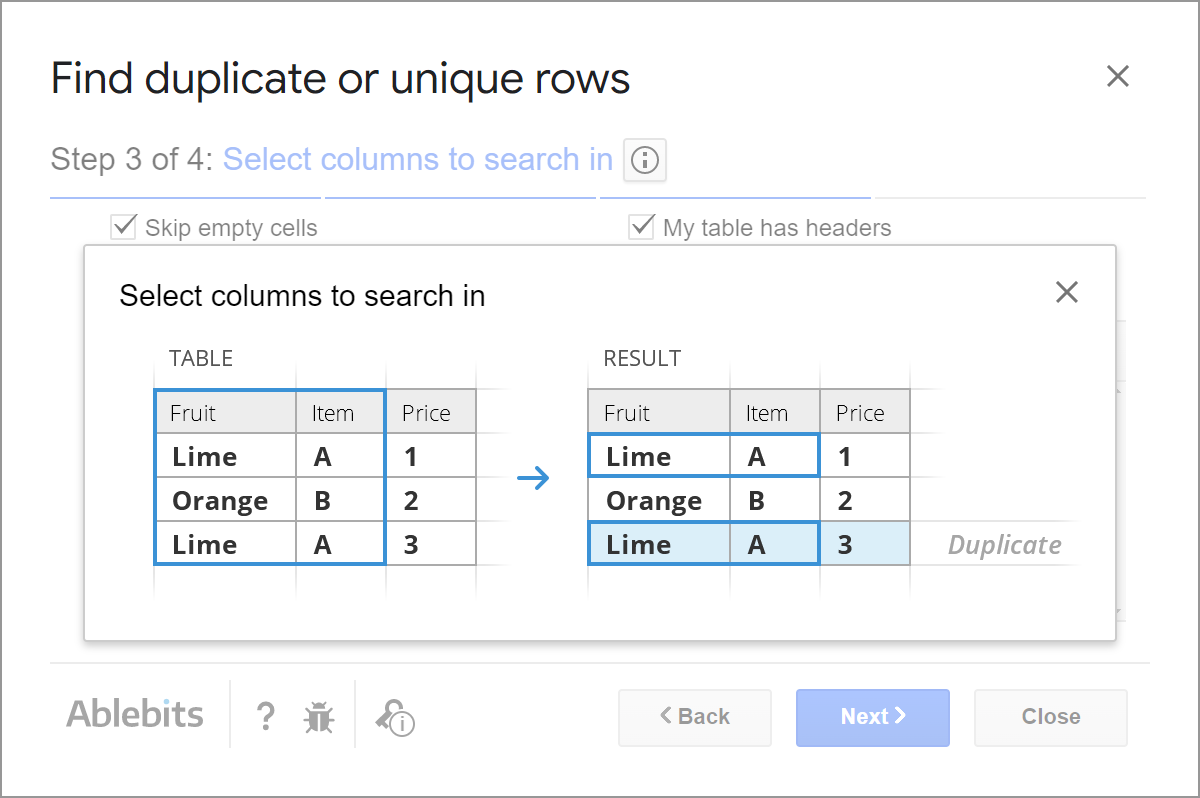Open the Select columns to search in step
The width and height of the screenshot is (1200, 798).
(416, 159)
